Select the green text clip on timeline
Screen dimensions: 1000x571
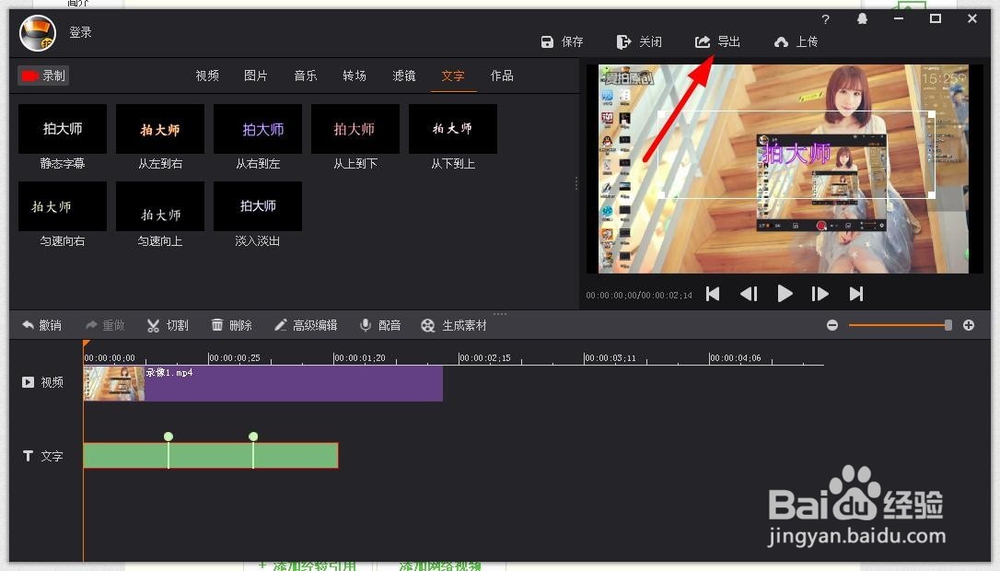[210, 456]
